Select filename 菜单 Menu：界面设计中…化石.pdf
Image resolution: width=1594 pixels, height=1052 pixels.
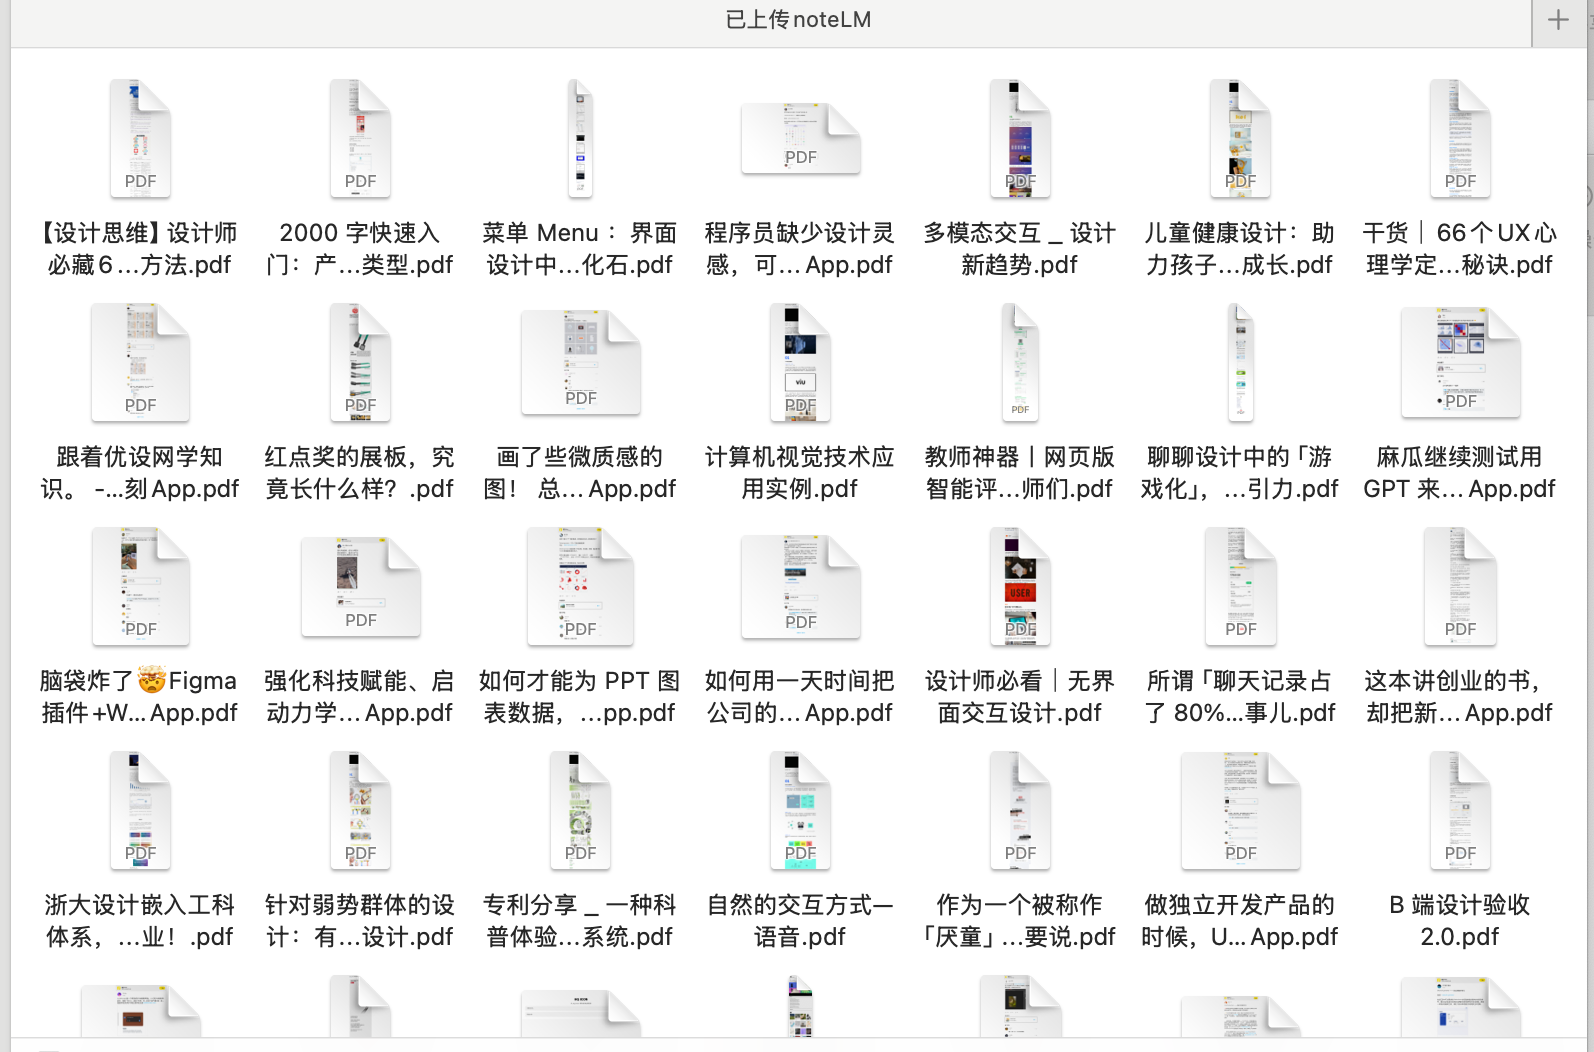point(580,249)
